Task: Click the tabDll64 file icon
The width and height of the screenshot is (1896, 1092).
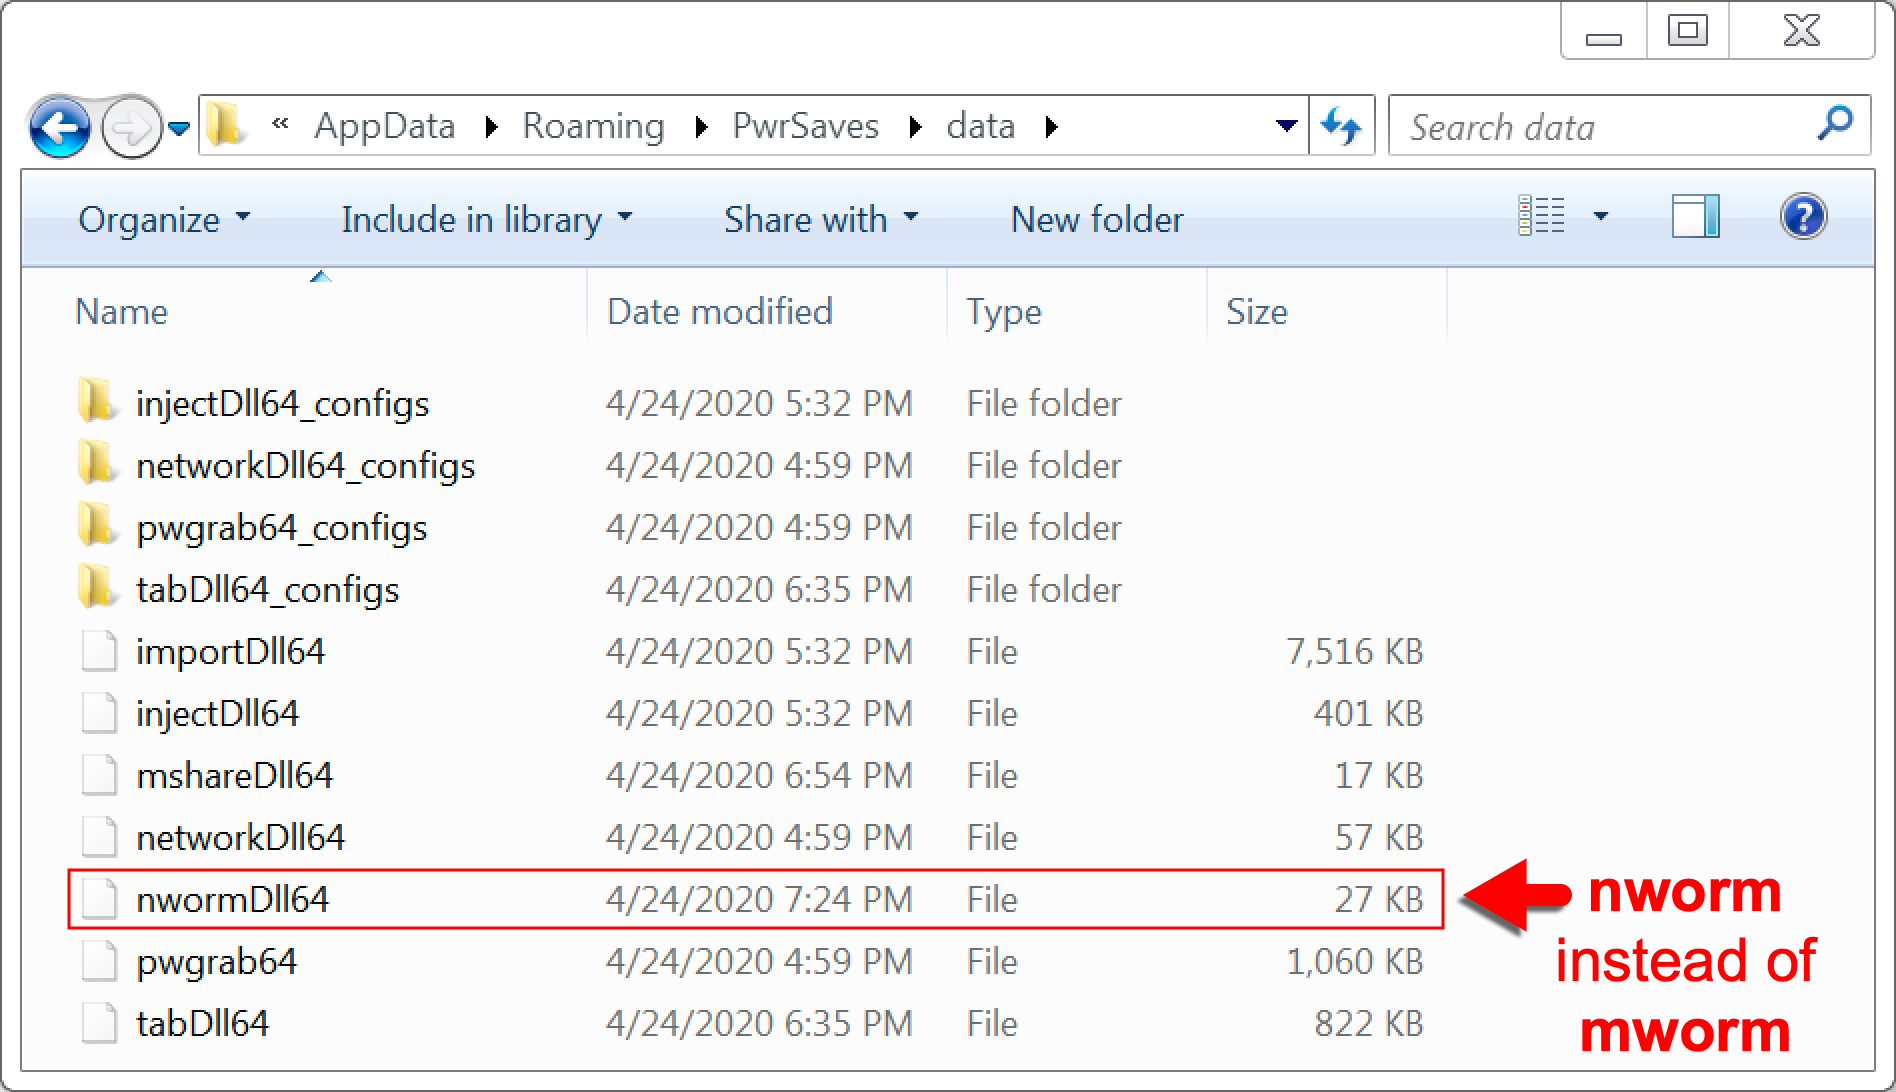Action: (x=98, y=1023)
